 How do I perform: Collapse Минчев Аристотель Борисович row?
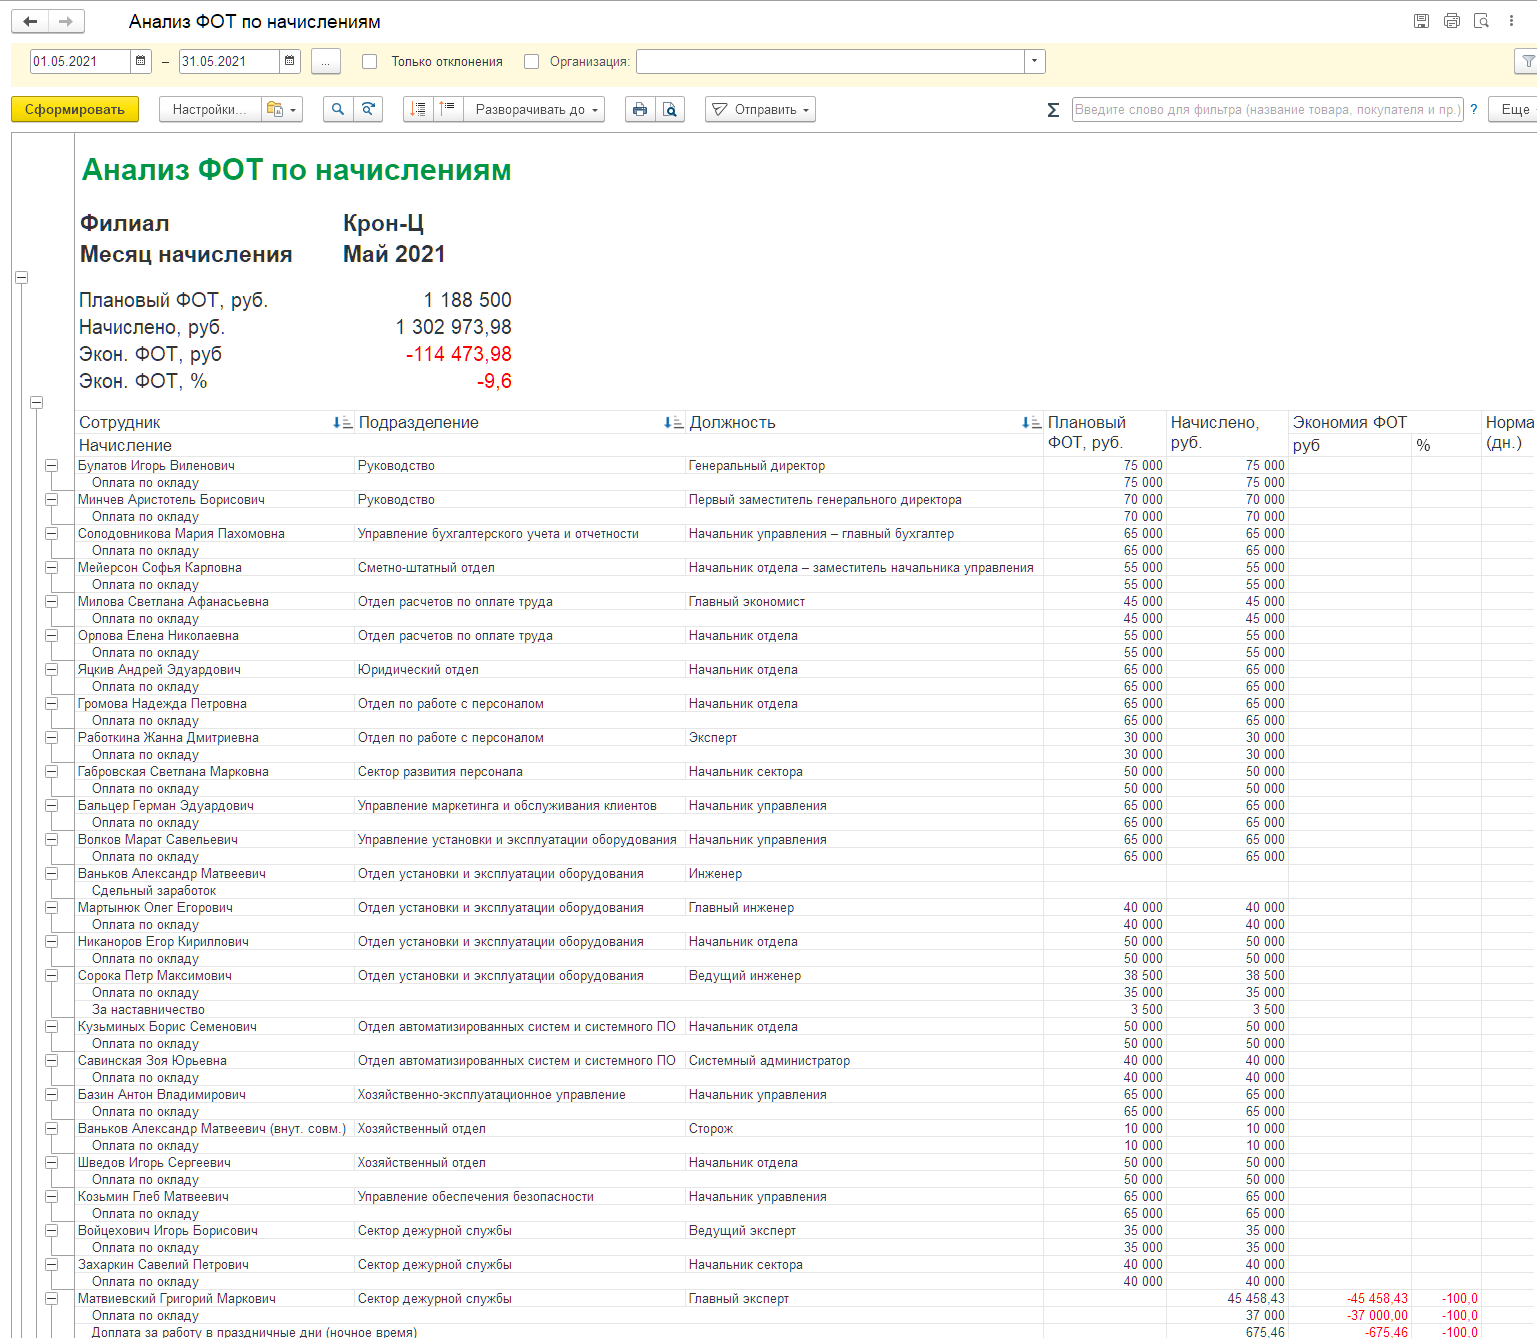[51, 499]
